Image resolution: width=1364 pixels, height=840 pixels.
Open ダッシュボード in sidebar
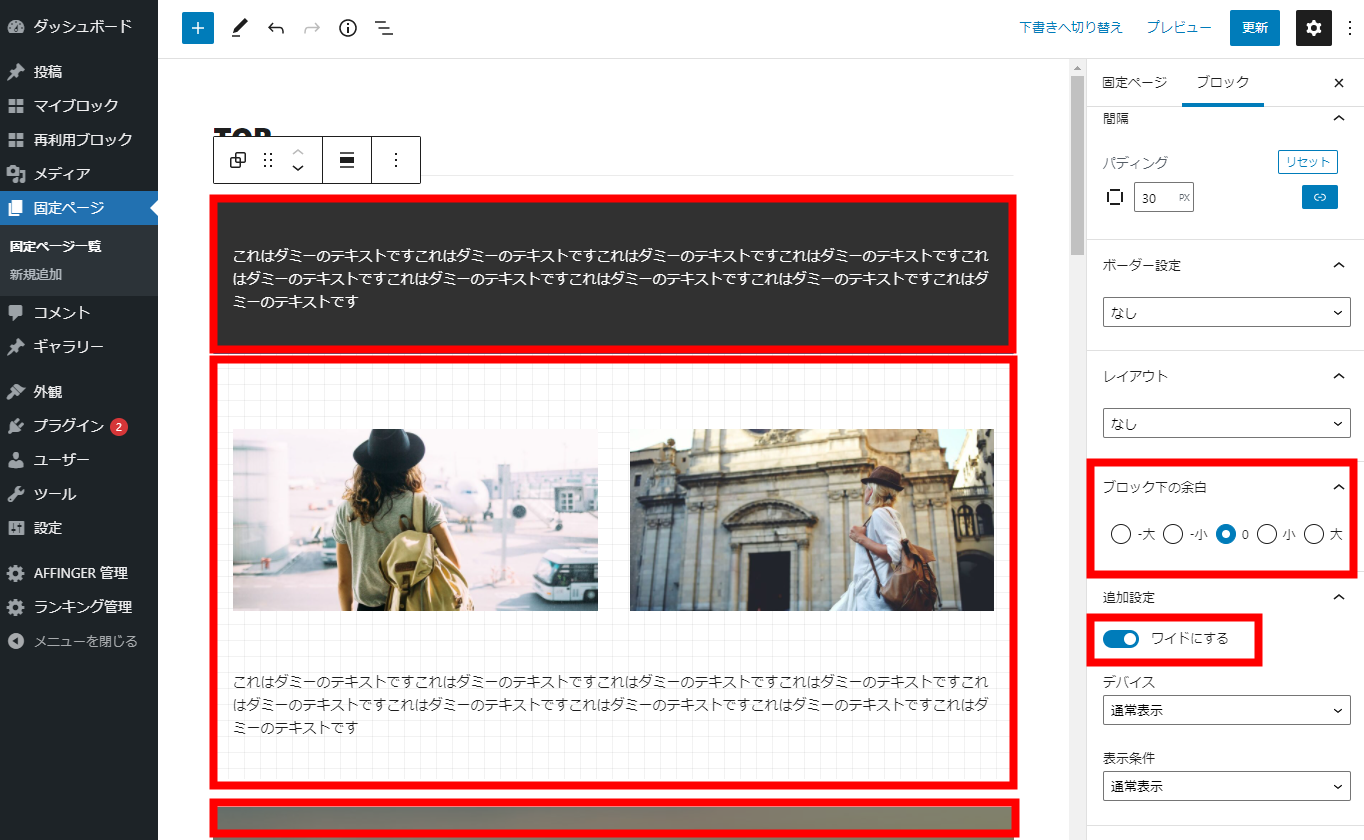click(x=79, y=26)
